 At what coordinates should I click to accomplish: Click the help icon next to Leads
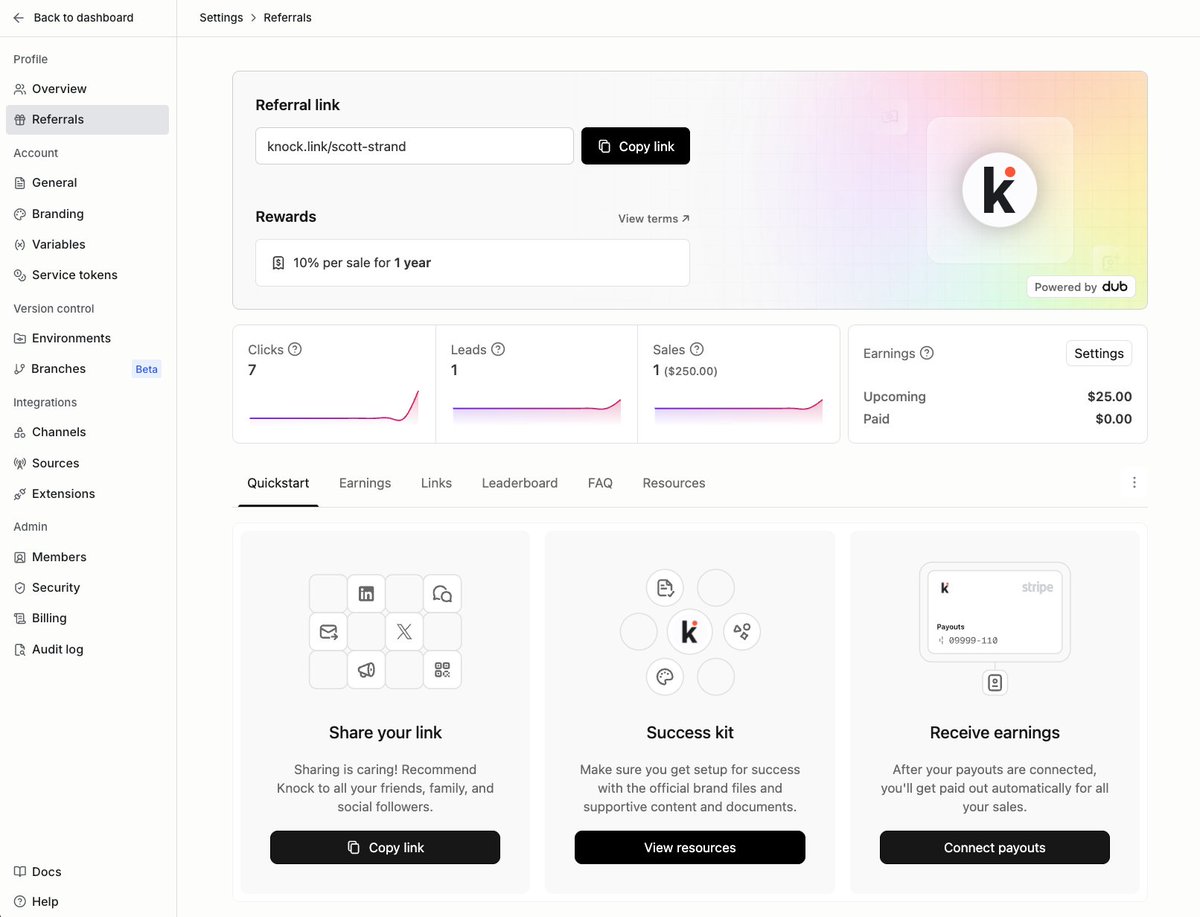[498, 349]
